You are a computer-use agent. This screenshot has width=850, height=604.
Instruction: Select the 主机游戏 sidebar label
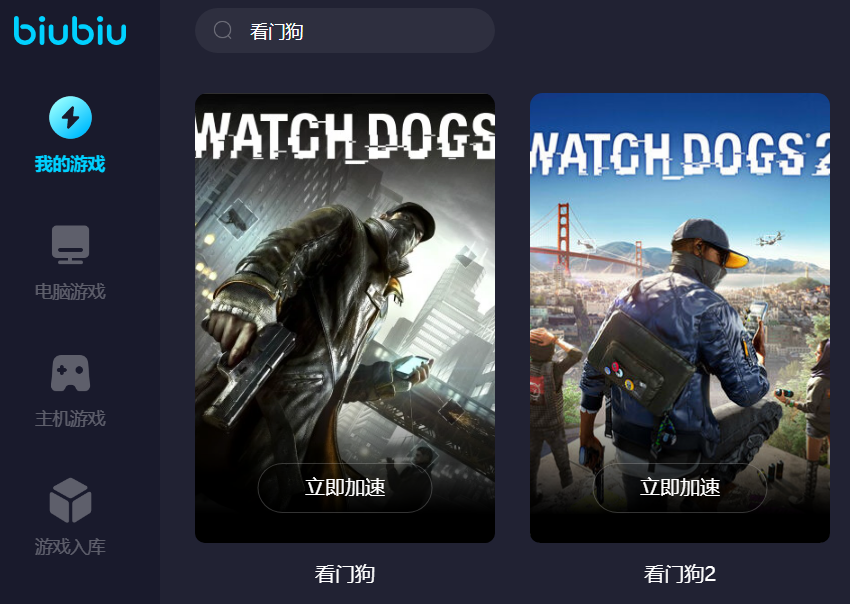click(70, 419)
